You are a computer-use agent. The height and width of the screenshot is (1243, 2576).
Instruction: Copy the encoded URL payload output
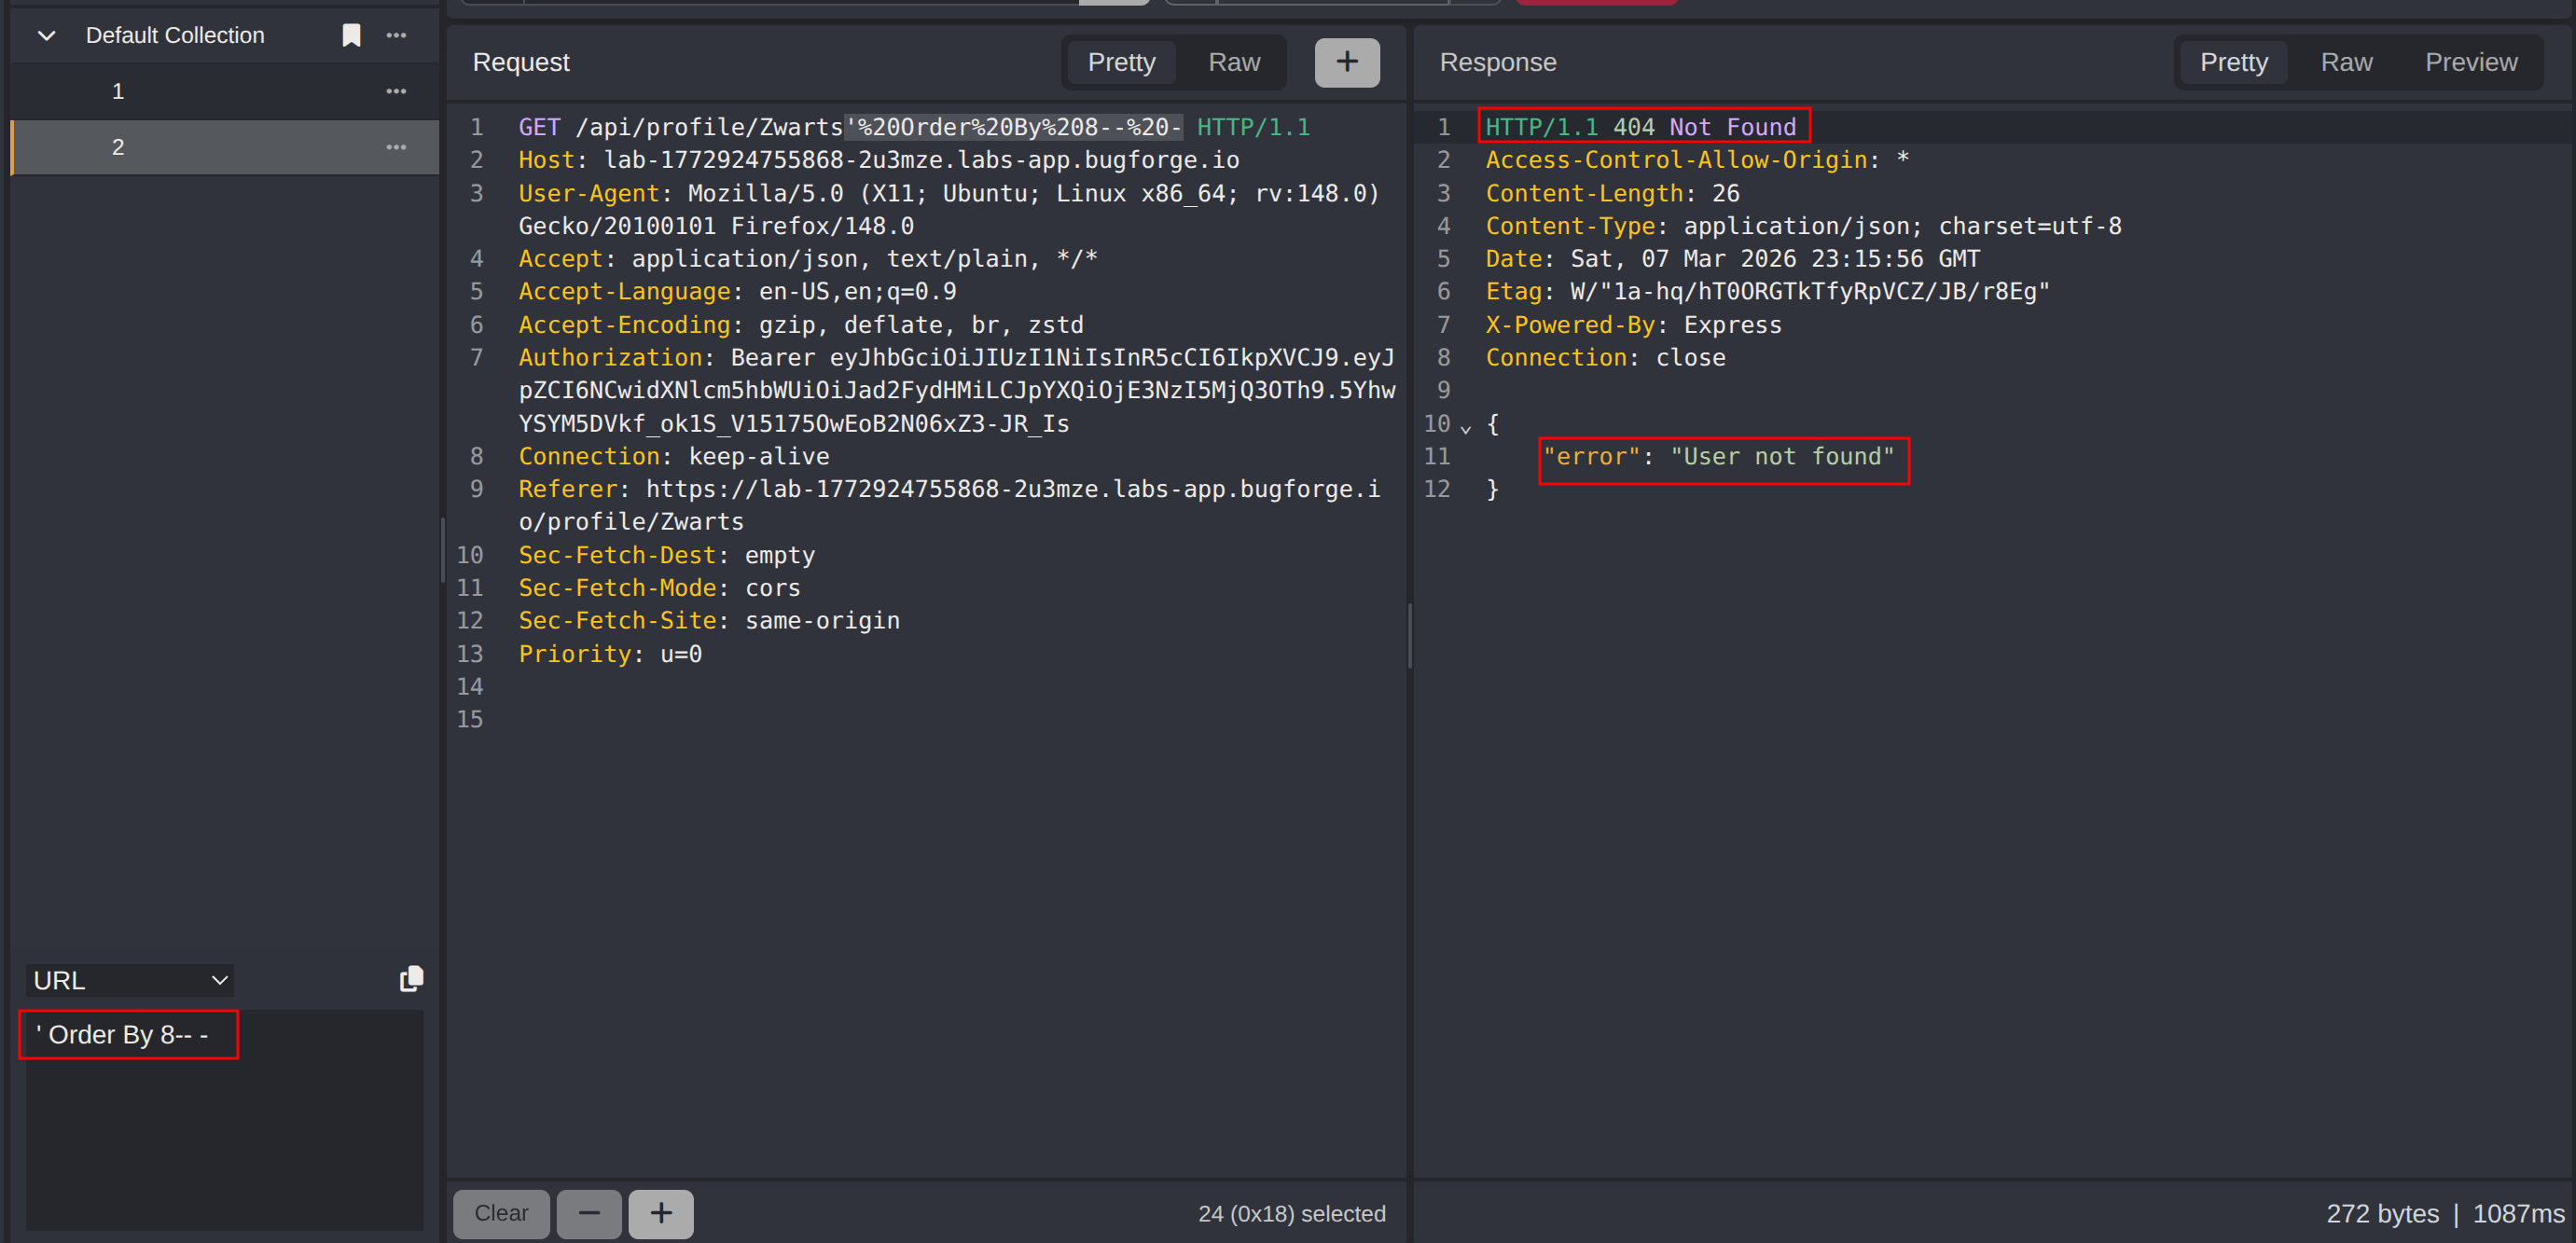(411, 978)
